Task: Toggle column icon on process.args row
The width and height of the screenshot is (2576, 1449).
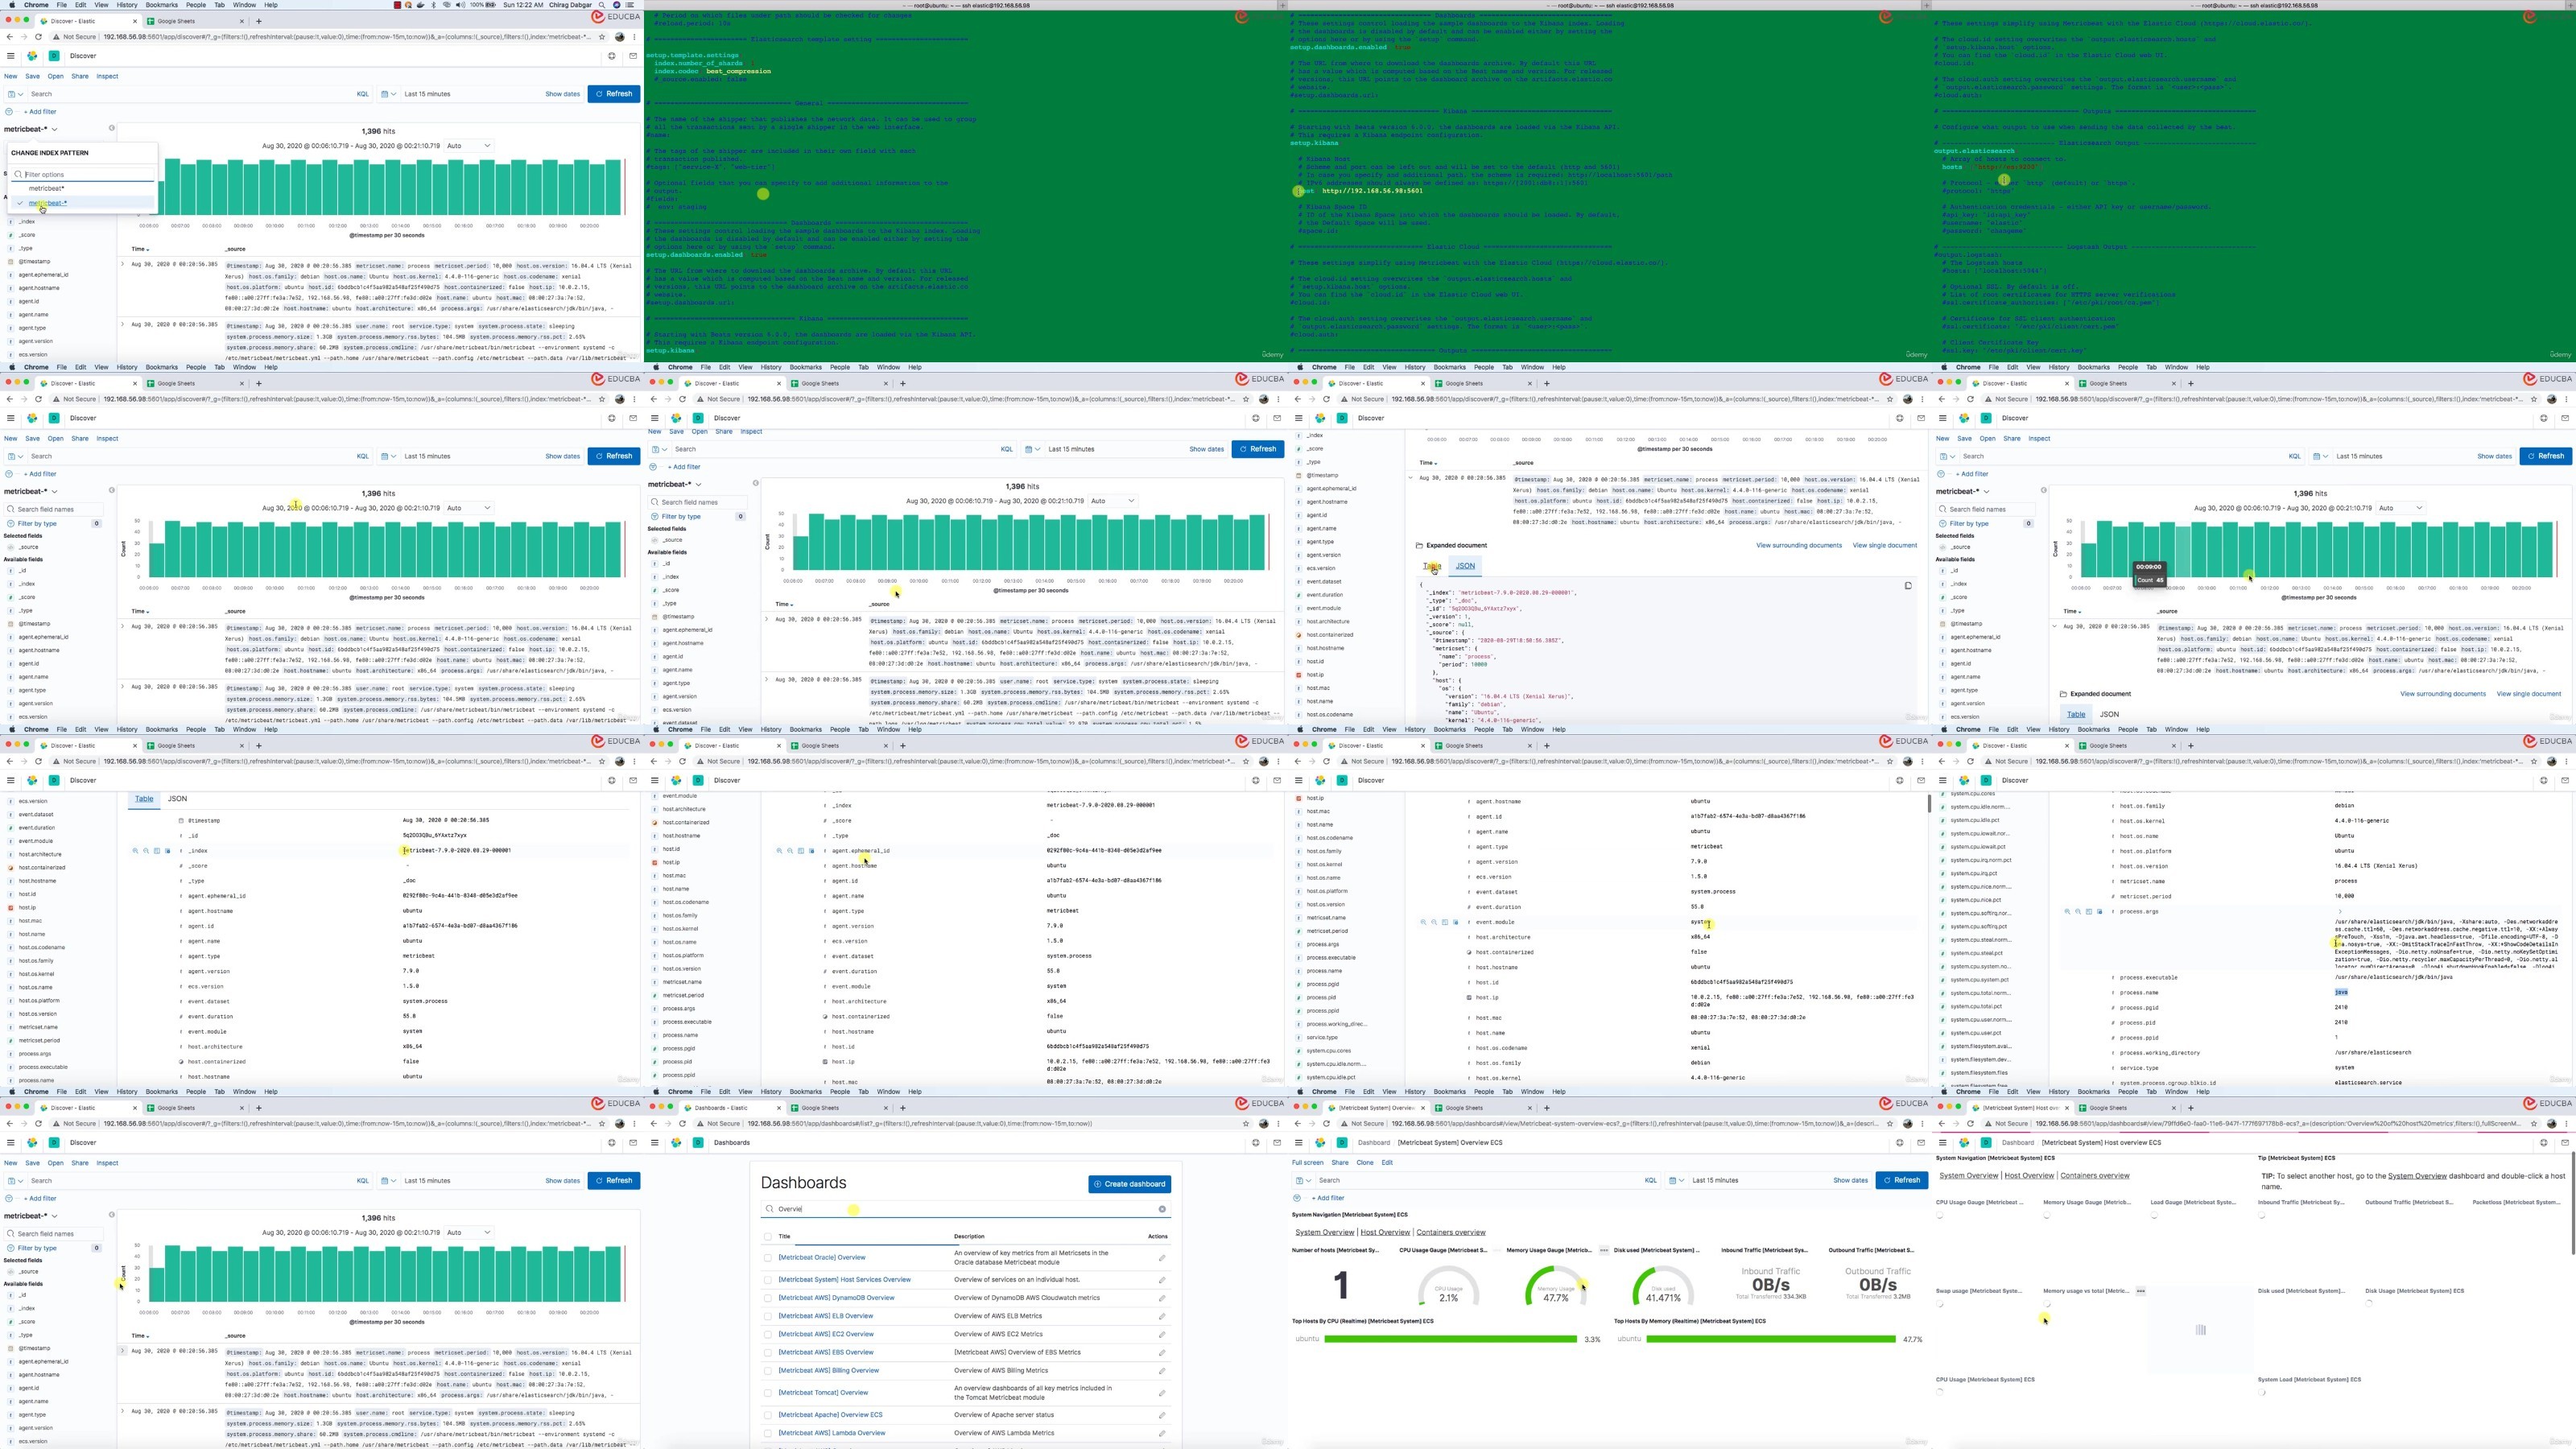Action: coord(2088,912)
